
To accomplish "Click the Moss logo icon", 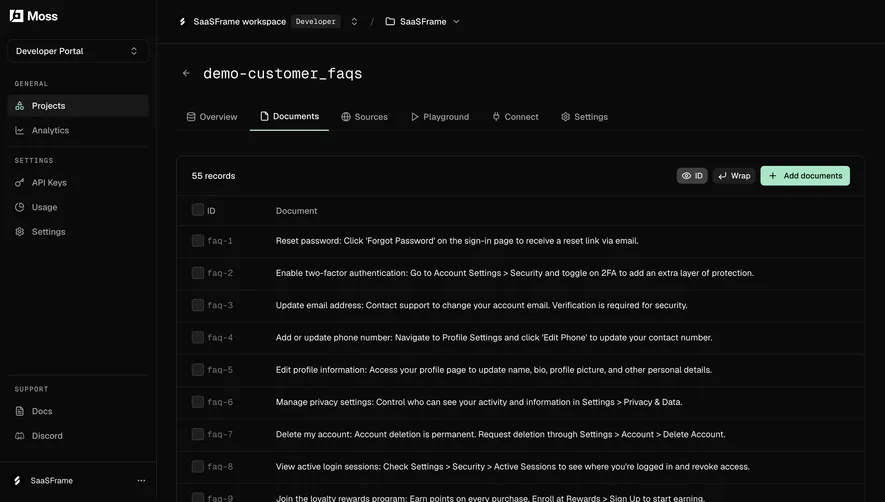I will [16, 16].
